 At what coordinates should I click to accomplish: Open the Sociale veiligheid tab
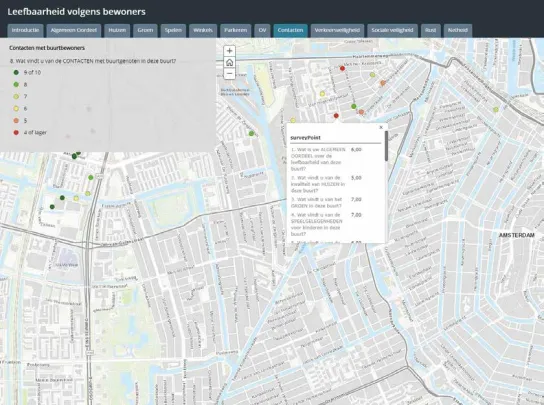(392, 31)
